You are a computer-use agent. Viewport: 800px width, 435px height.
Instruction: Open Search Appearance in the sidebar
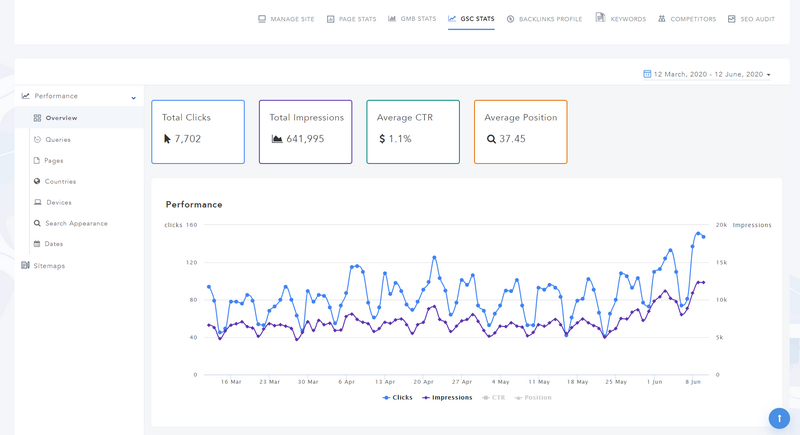pos(76,223)
